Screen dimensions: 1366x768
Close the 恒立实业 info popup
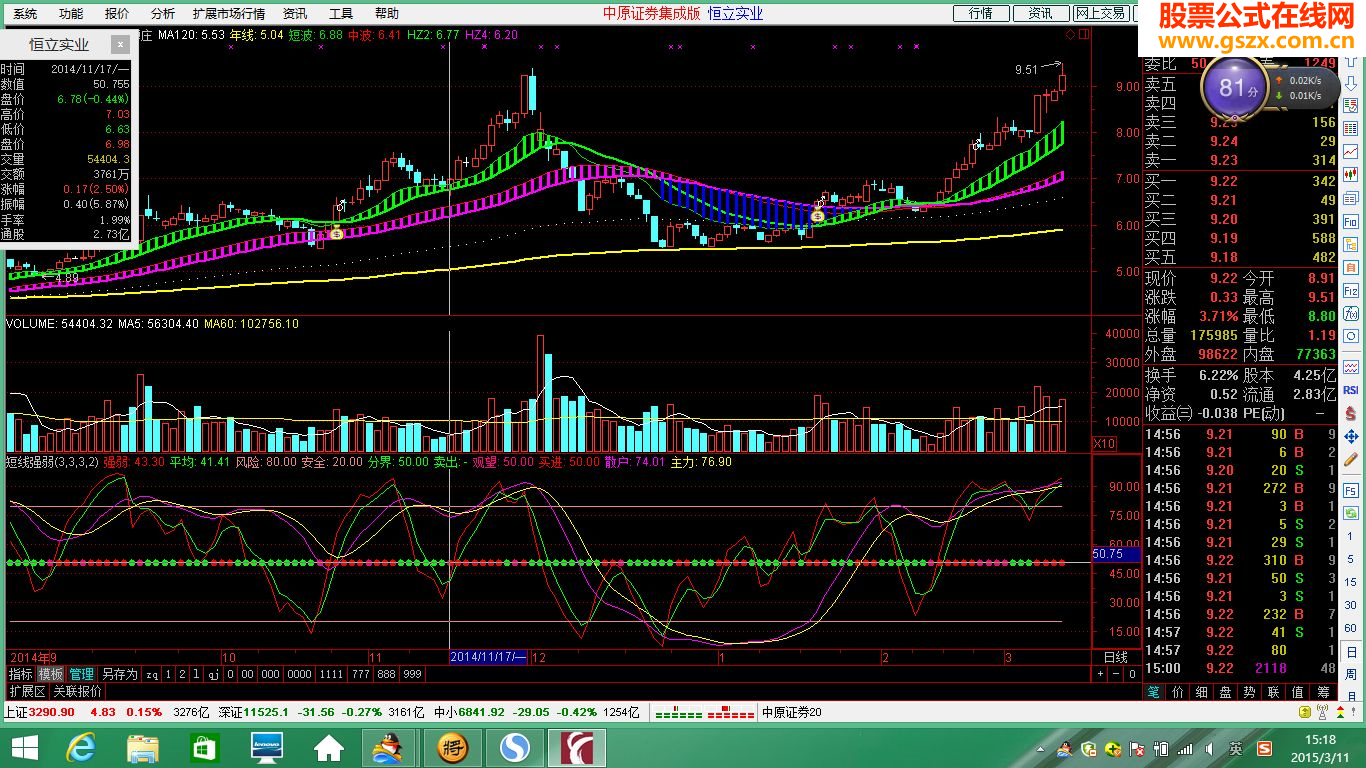pyautogui.click(x=120, y=44)
